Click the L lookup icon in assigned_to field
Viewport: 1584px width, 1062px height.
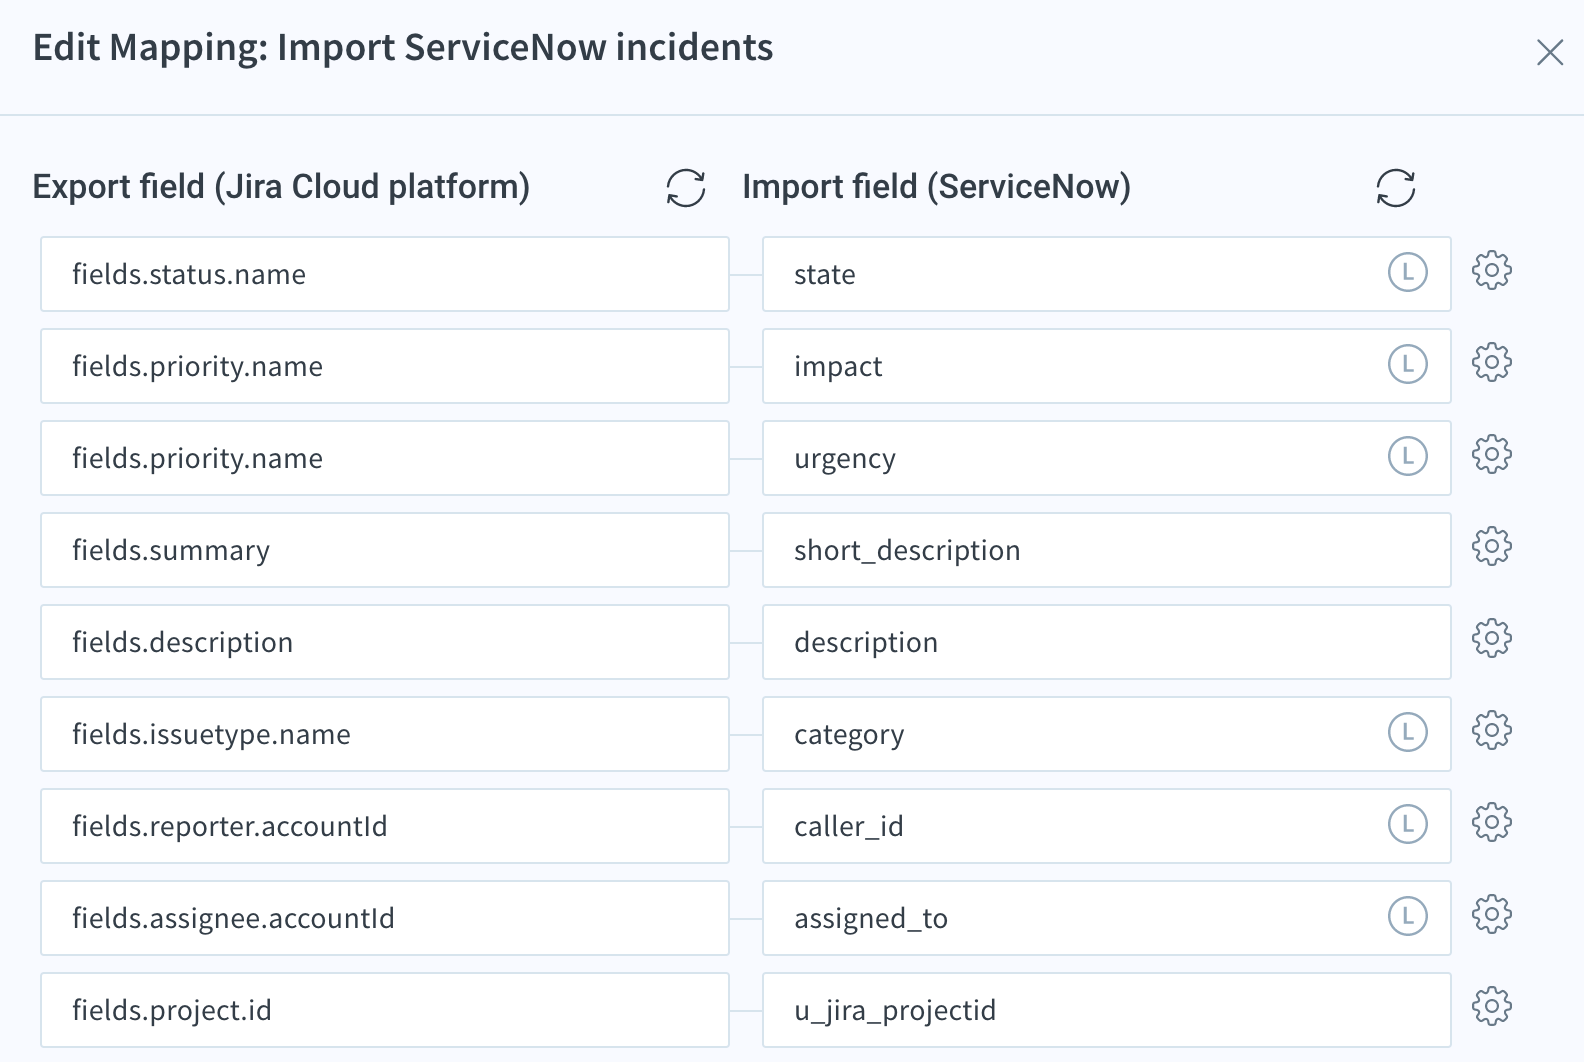click(1408, 916)
